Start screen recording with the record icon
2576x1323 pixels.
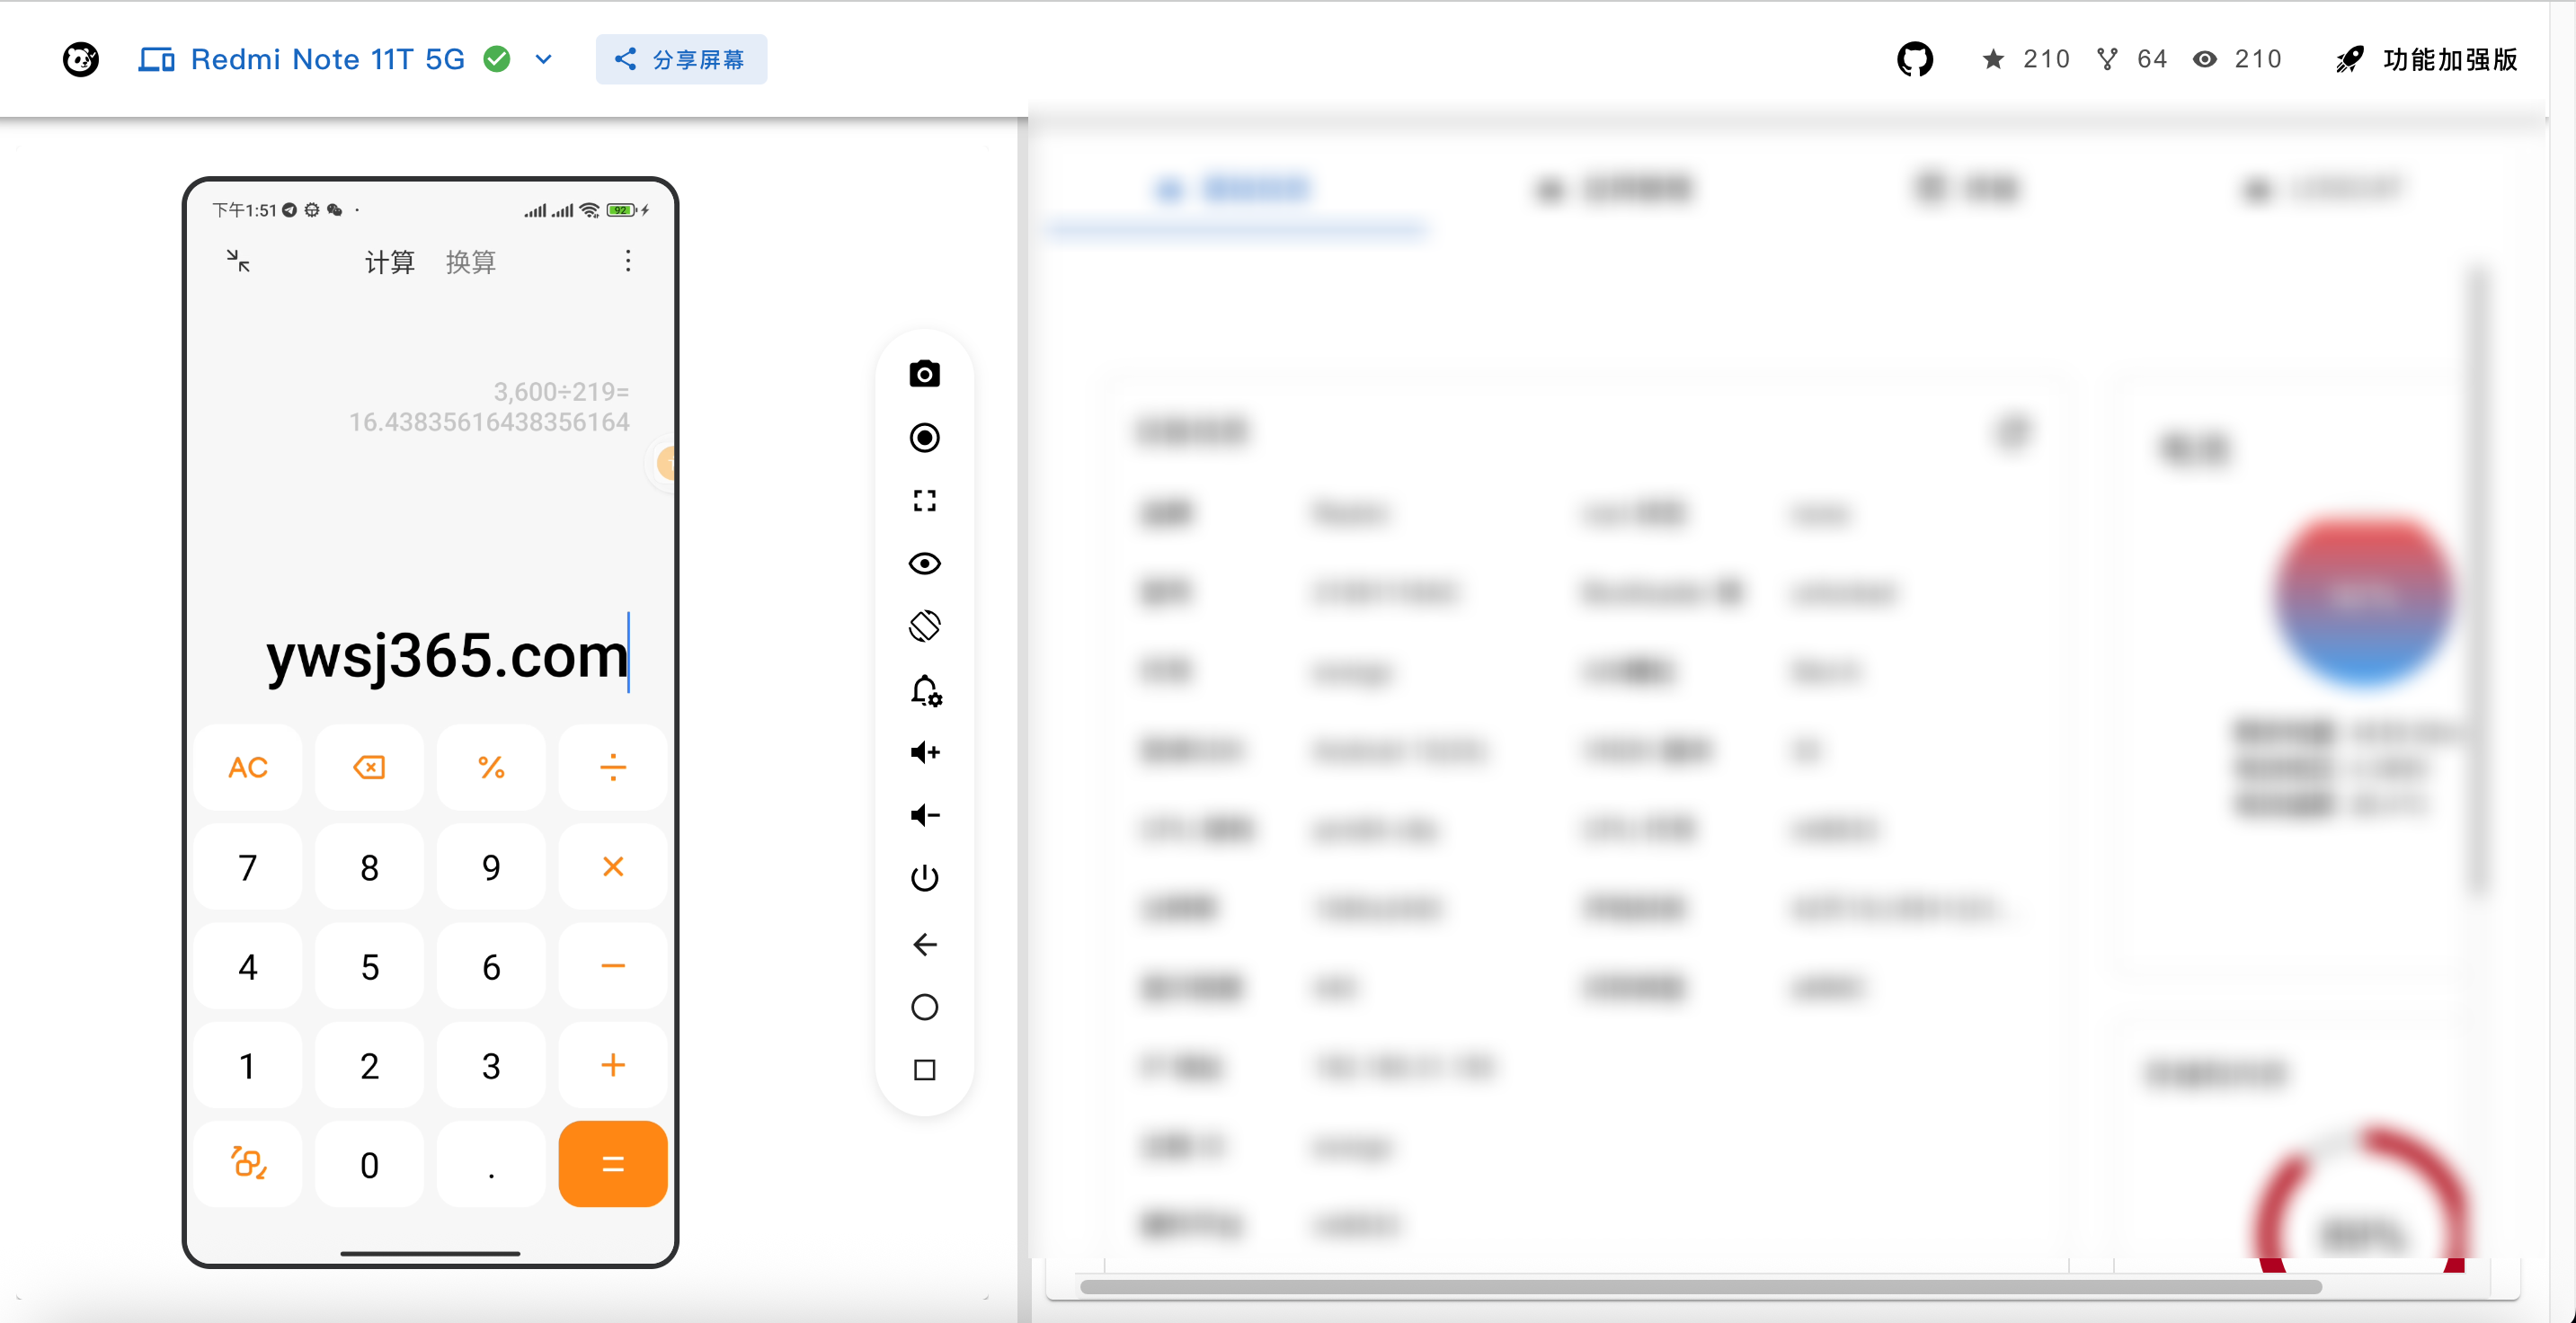(x=924, y=437)
